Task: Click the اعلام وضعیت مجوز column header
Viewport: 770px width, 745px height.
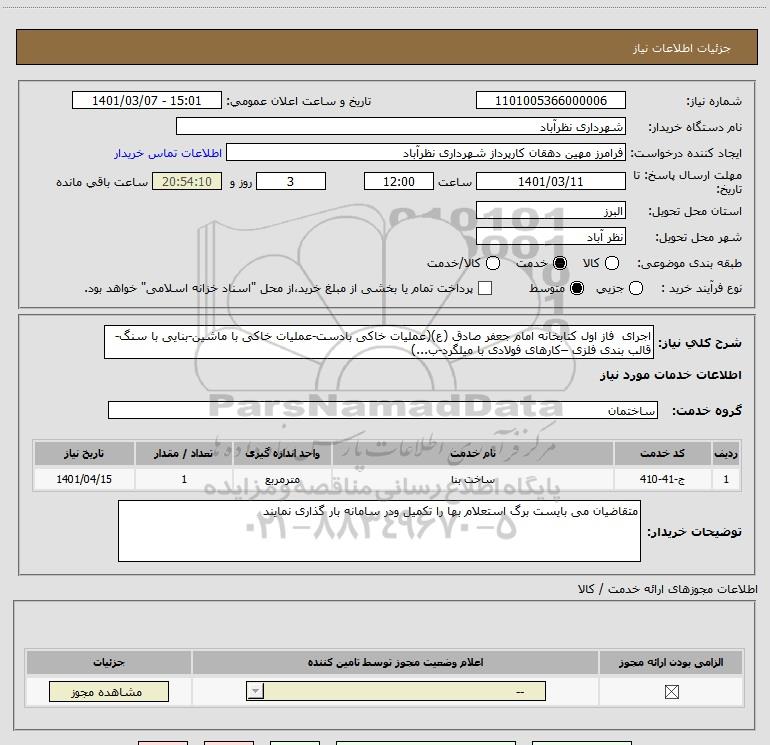Action: click(395, 662)
